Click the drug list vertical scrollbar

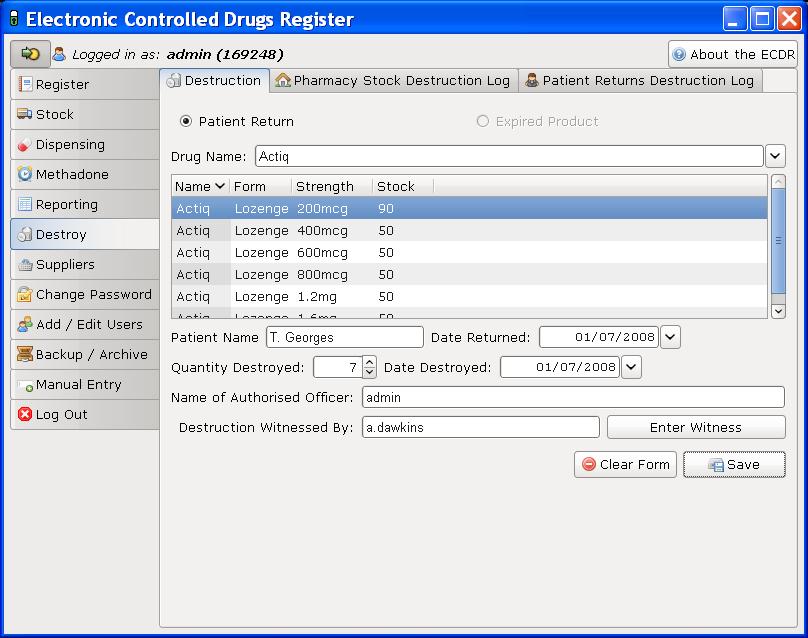(x=778, y=240)
